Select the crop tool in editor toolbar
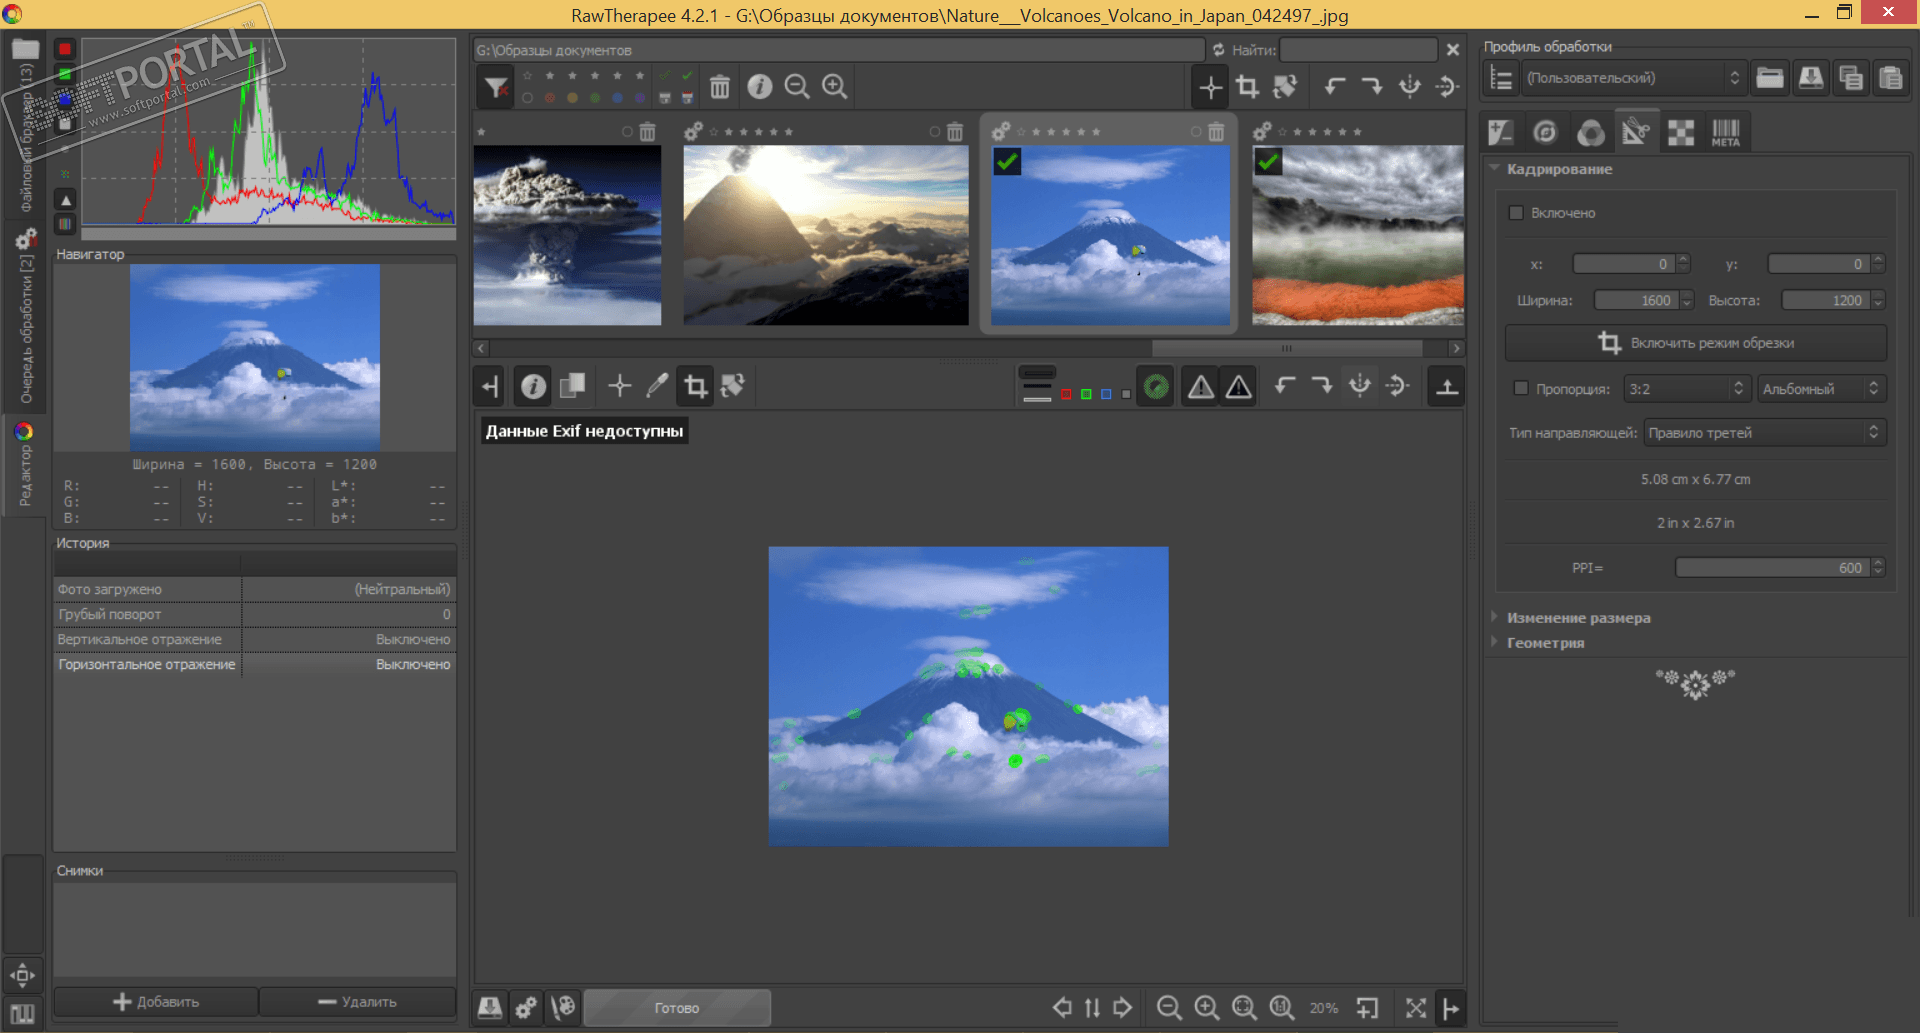The image size is (1920, 1033). [695, 387]
